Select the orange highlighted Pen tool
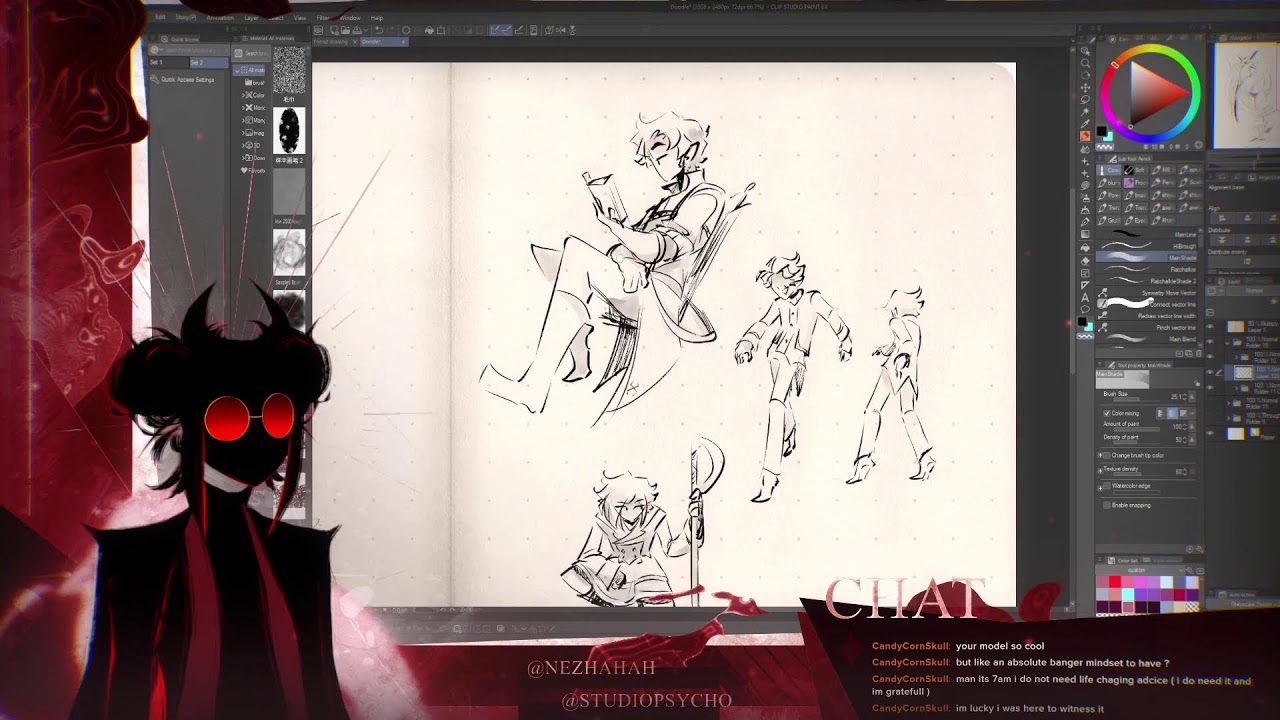This screenshot has width=1280, height=720. 1085,135
